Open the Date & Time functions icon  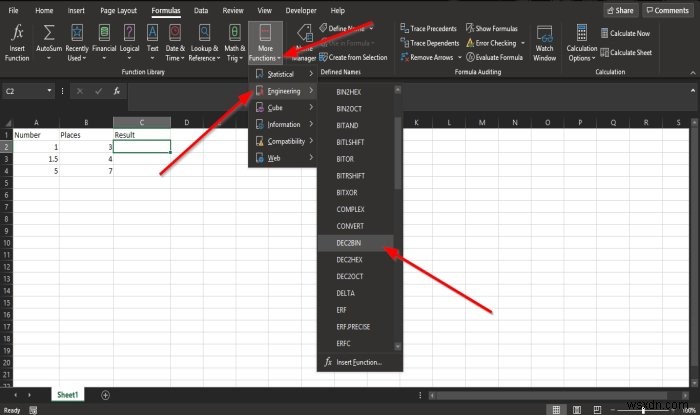175,32
